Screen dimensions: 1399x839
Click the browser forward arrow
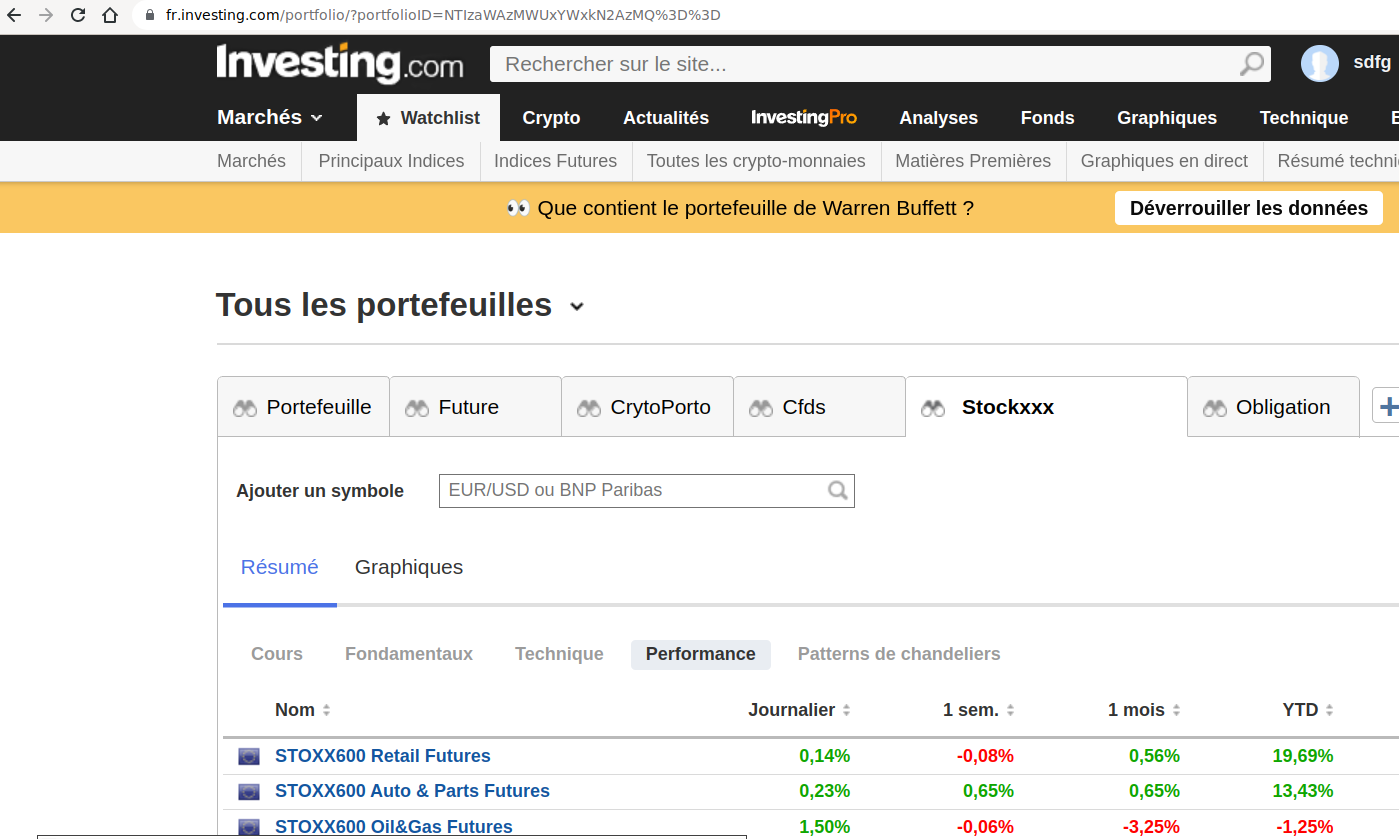(46, 15)
